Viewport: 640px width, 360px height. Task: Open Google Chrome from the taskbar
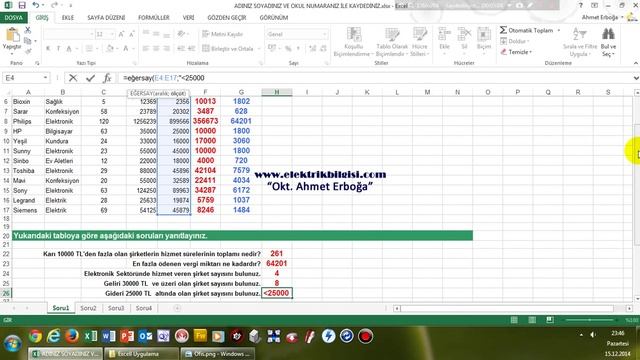35,336
